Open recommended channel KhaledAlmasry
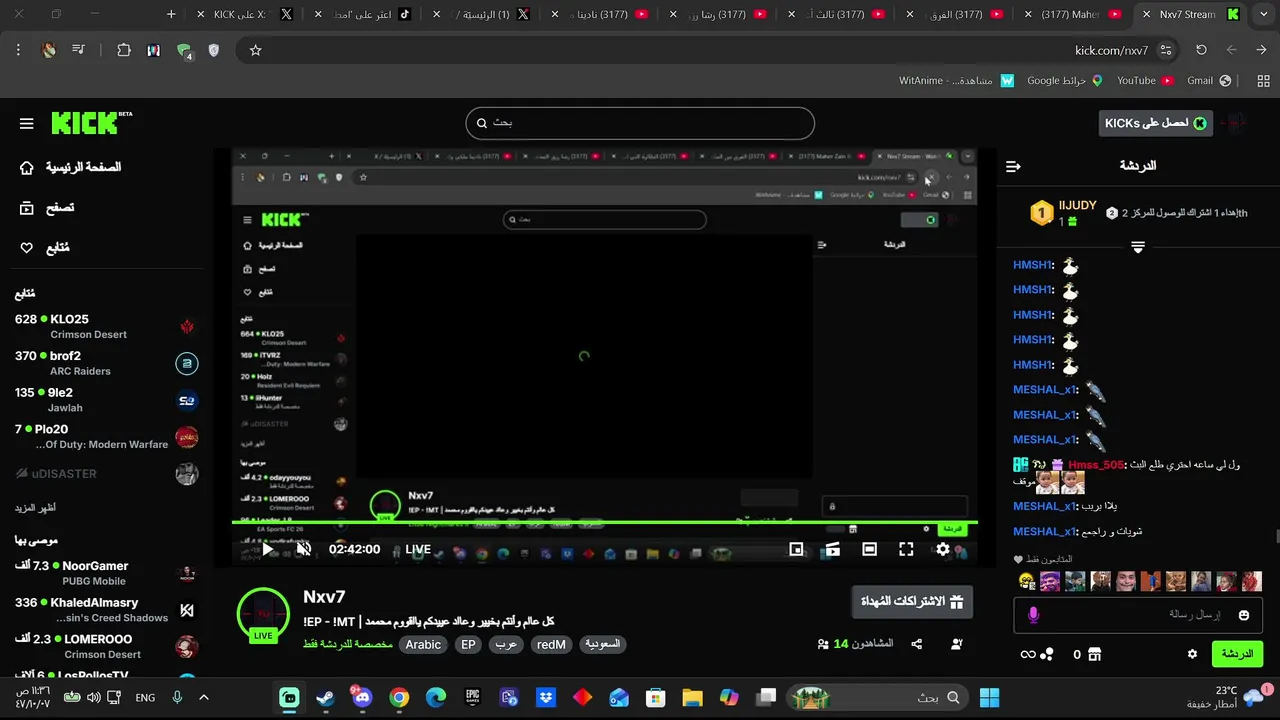Screen dimensions: 1280x720 [107, 610]
